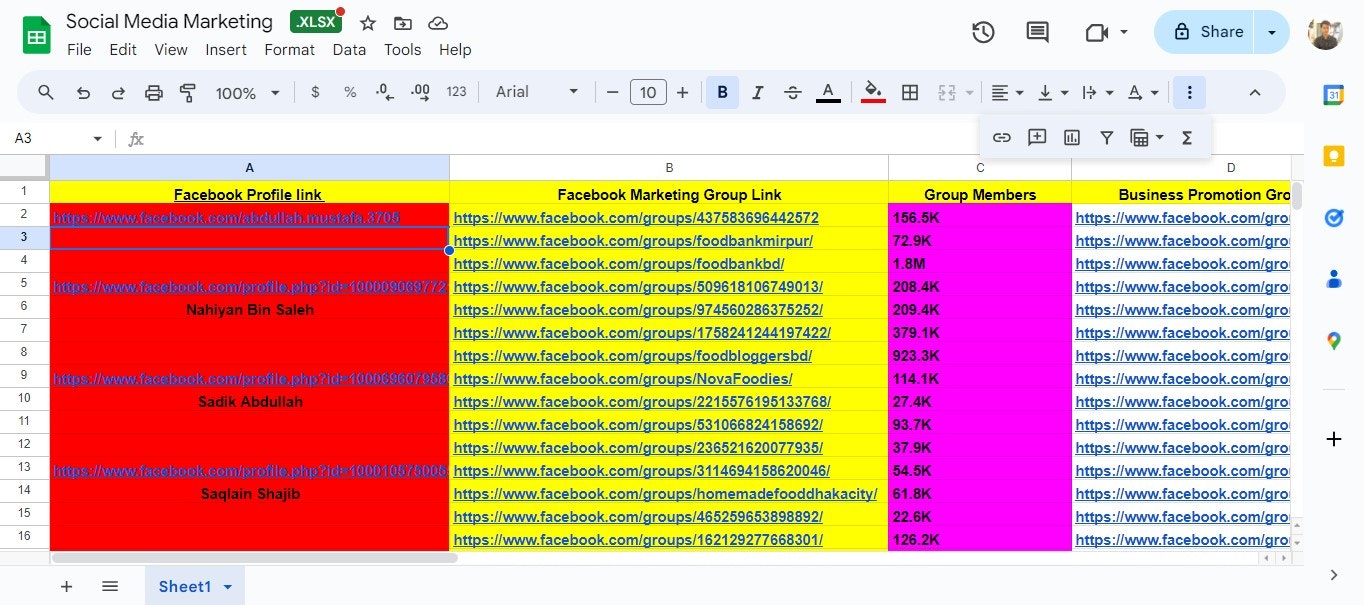
Task: Toggle italic formatting
Action: 757,92
